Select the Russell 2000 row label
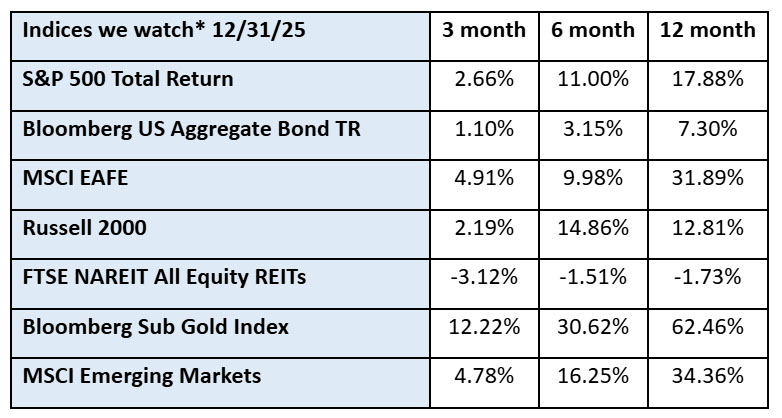This screenshot has height=418, width=782. (x=84, y=228)
